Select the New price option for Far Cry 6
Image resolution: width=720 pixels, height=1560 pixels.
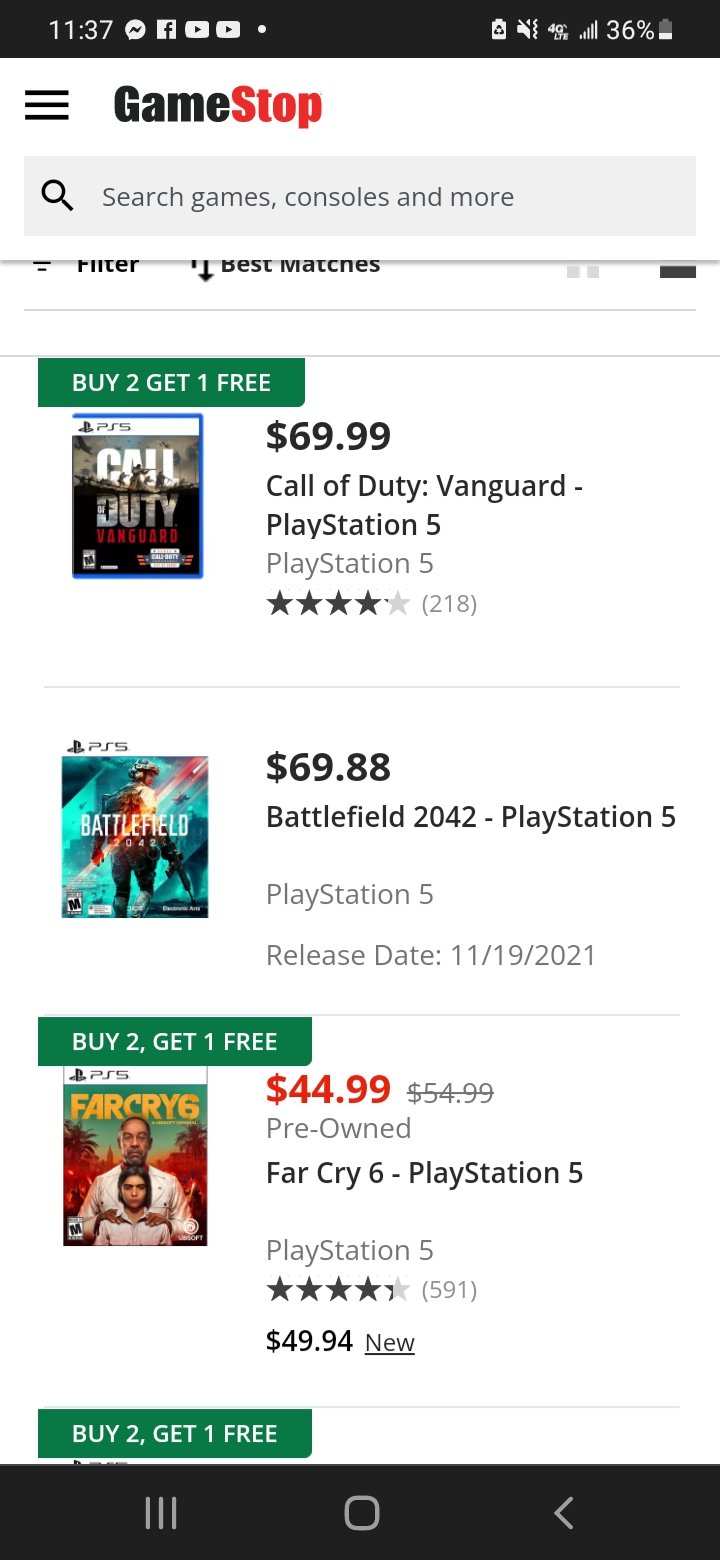point(389,1343)
